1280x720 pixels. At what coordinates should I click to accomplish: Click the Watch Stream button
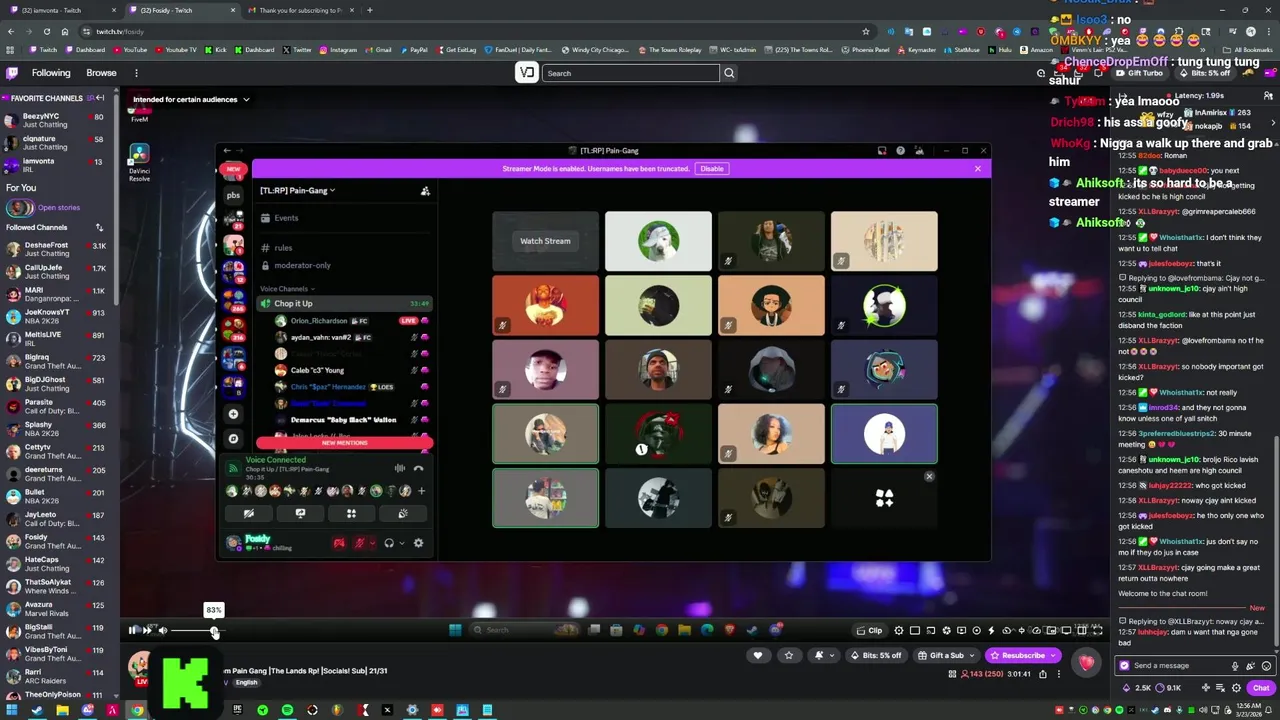click(x=545, y=241)
